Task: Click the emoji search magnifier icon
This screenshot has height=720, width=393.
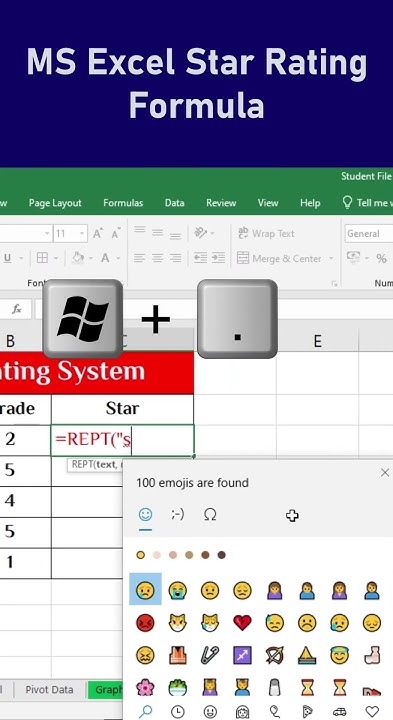Action: pyautogui.click(x=145, y=712)
